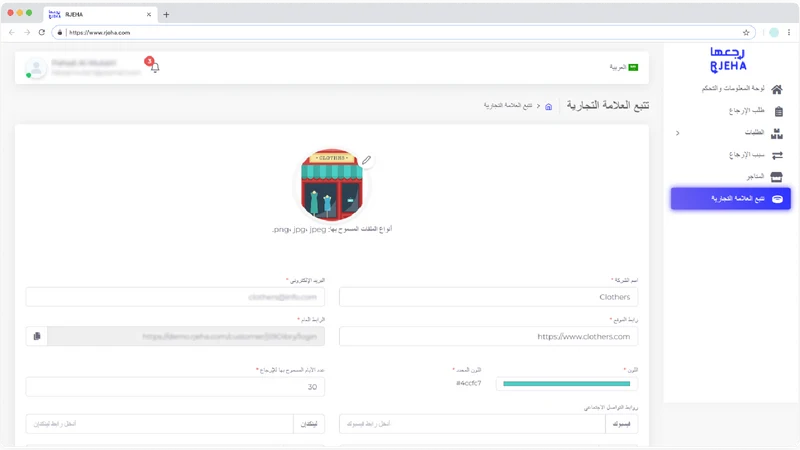
Task: Open the stores shop icon in the sidebar
Action: (777, 177)
